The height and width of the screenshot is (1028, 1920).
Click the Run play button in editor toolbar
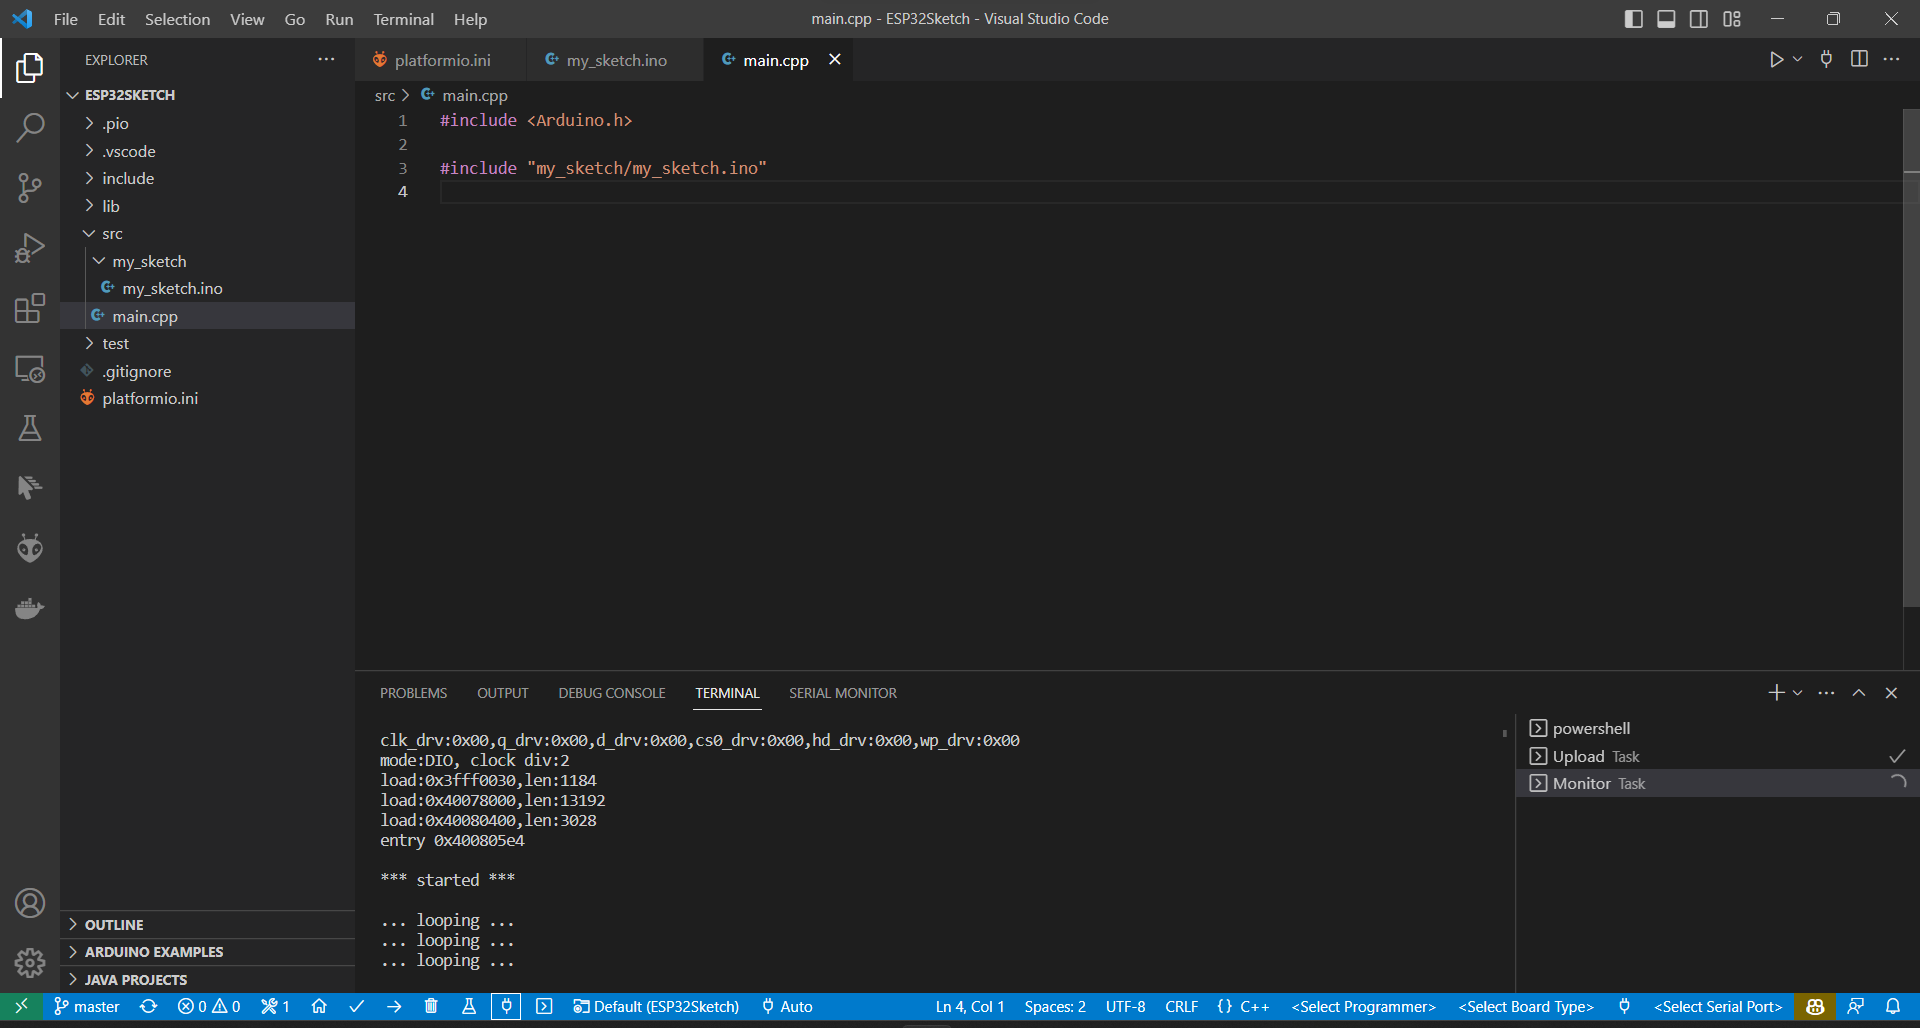pyautogui.click(x=1776, y=59)
